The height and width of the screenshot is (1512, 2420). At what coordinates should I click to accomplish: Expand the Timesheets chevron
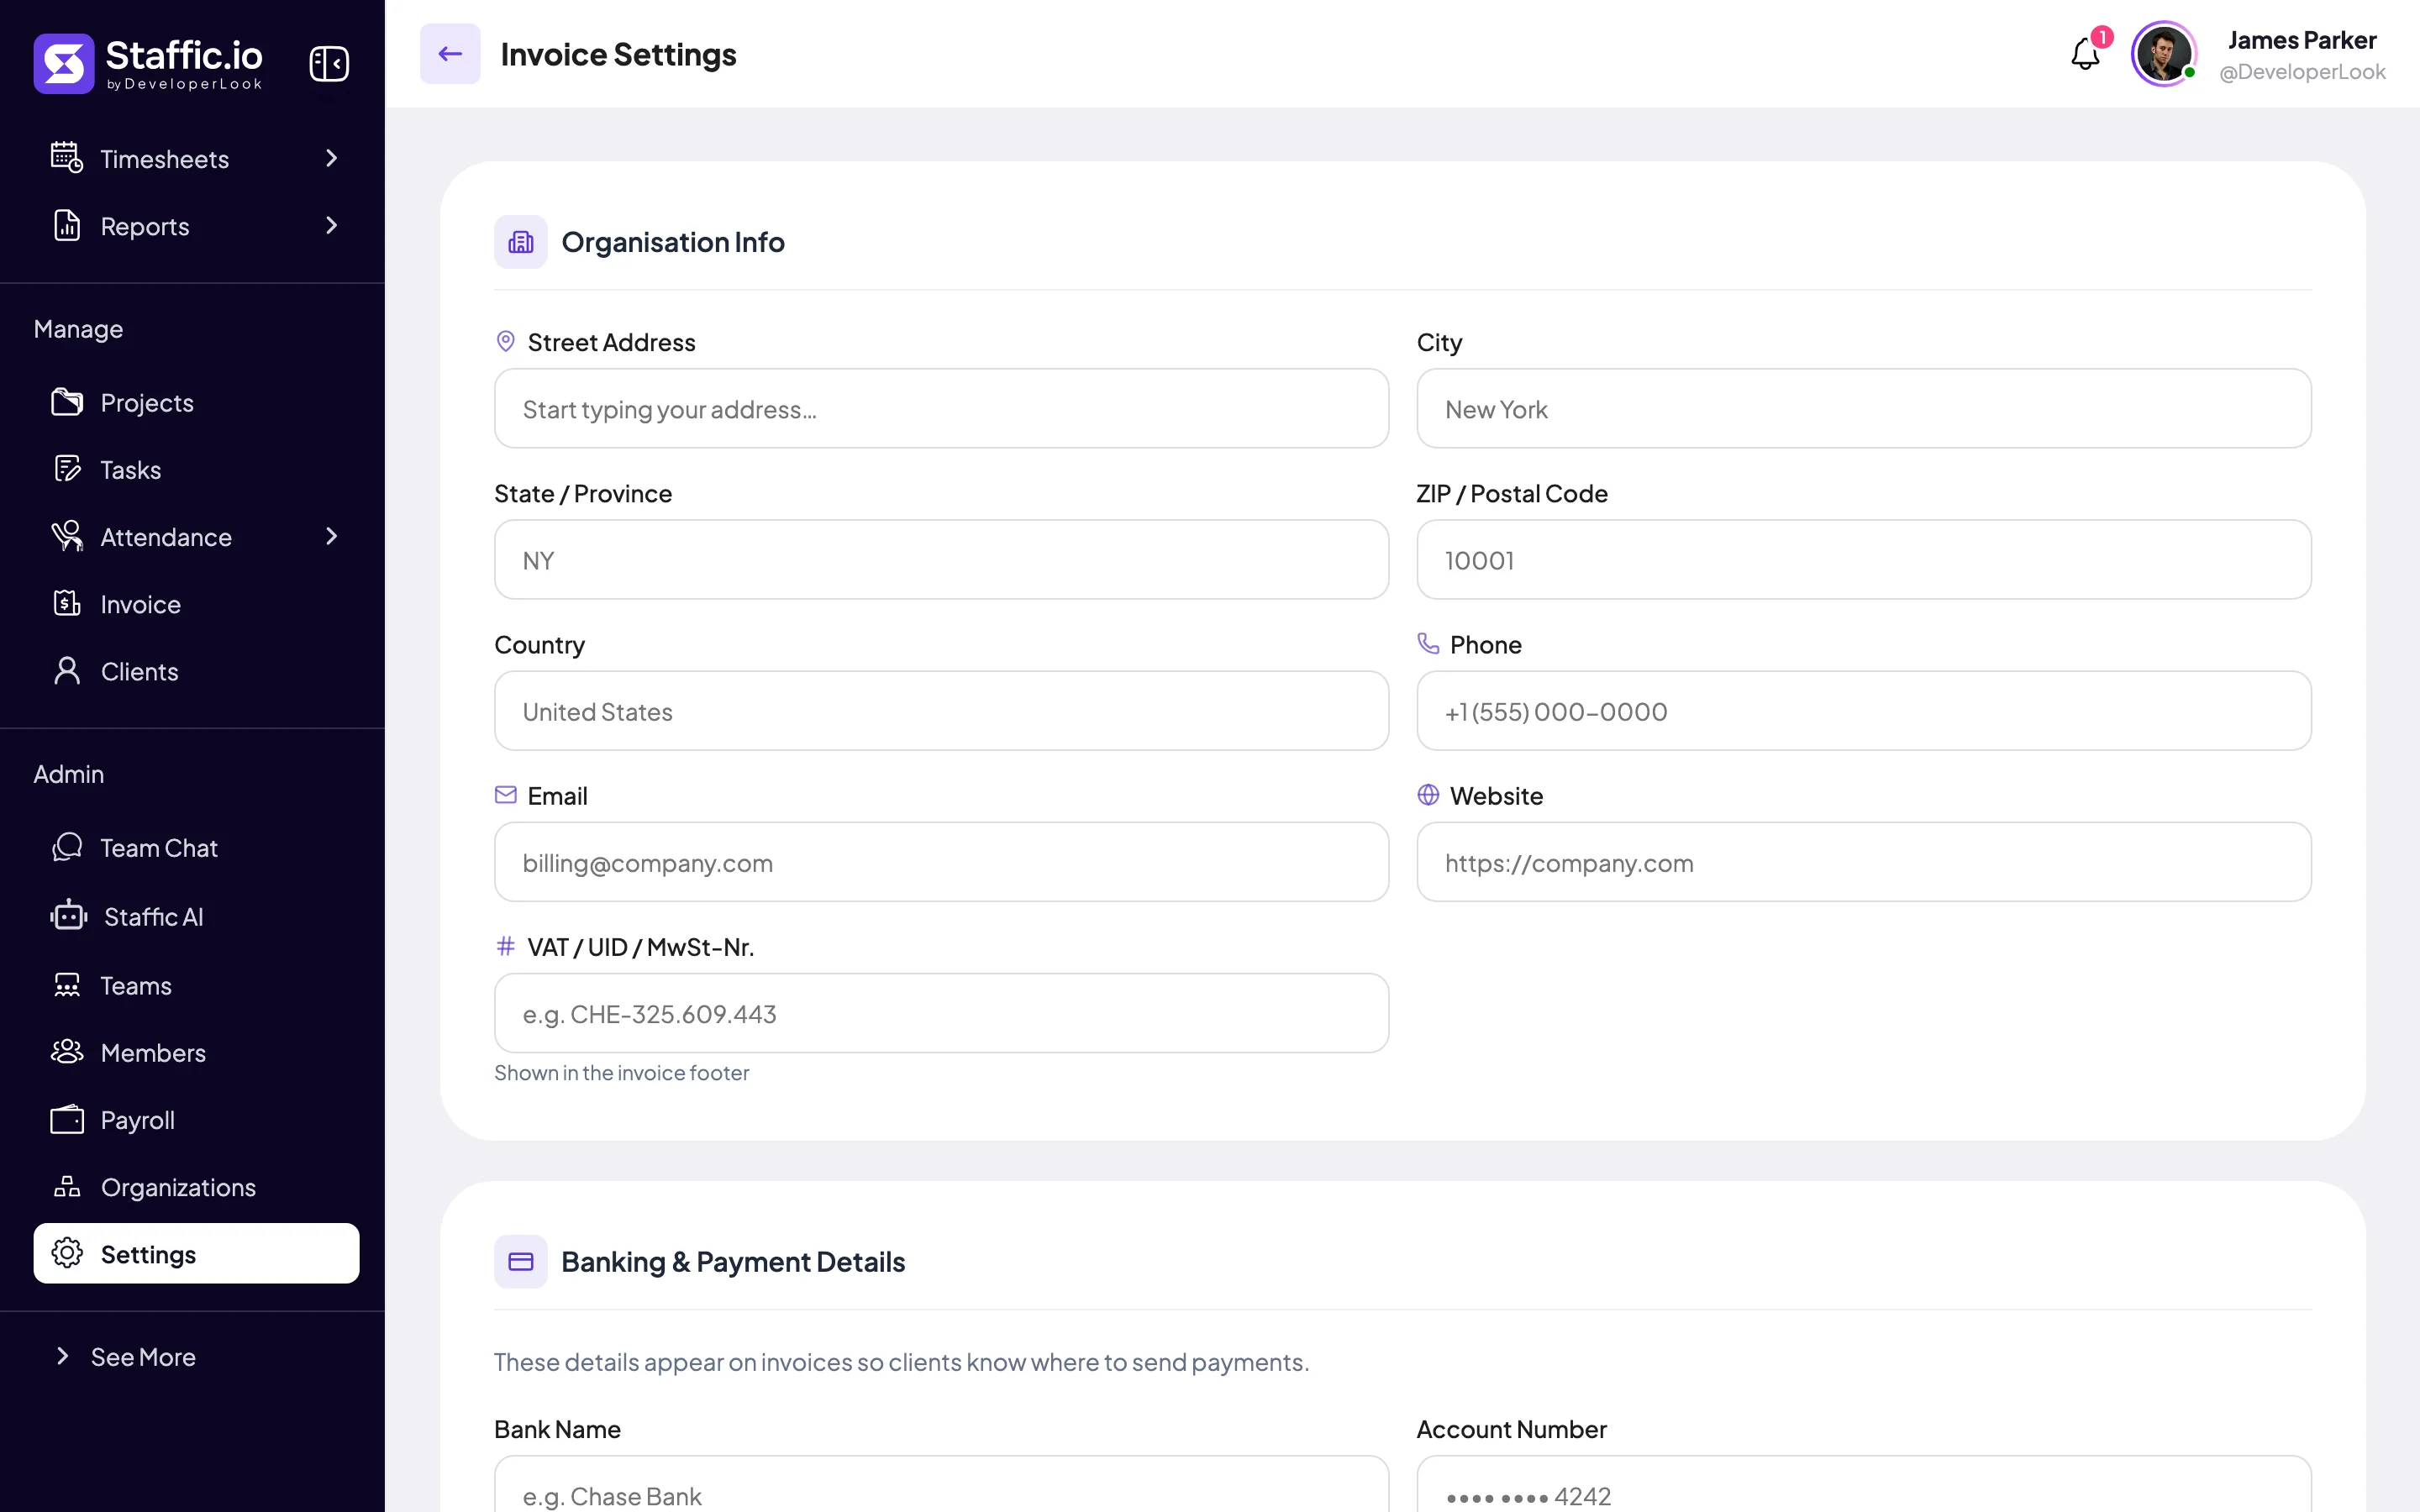[x=331, y=158]
